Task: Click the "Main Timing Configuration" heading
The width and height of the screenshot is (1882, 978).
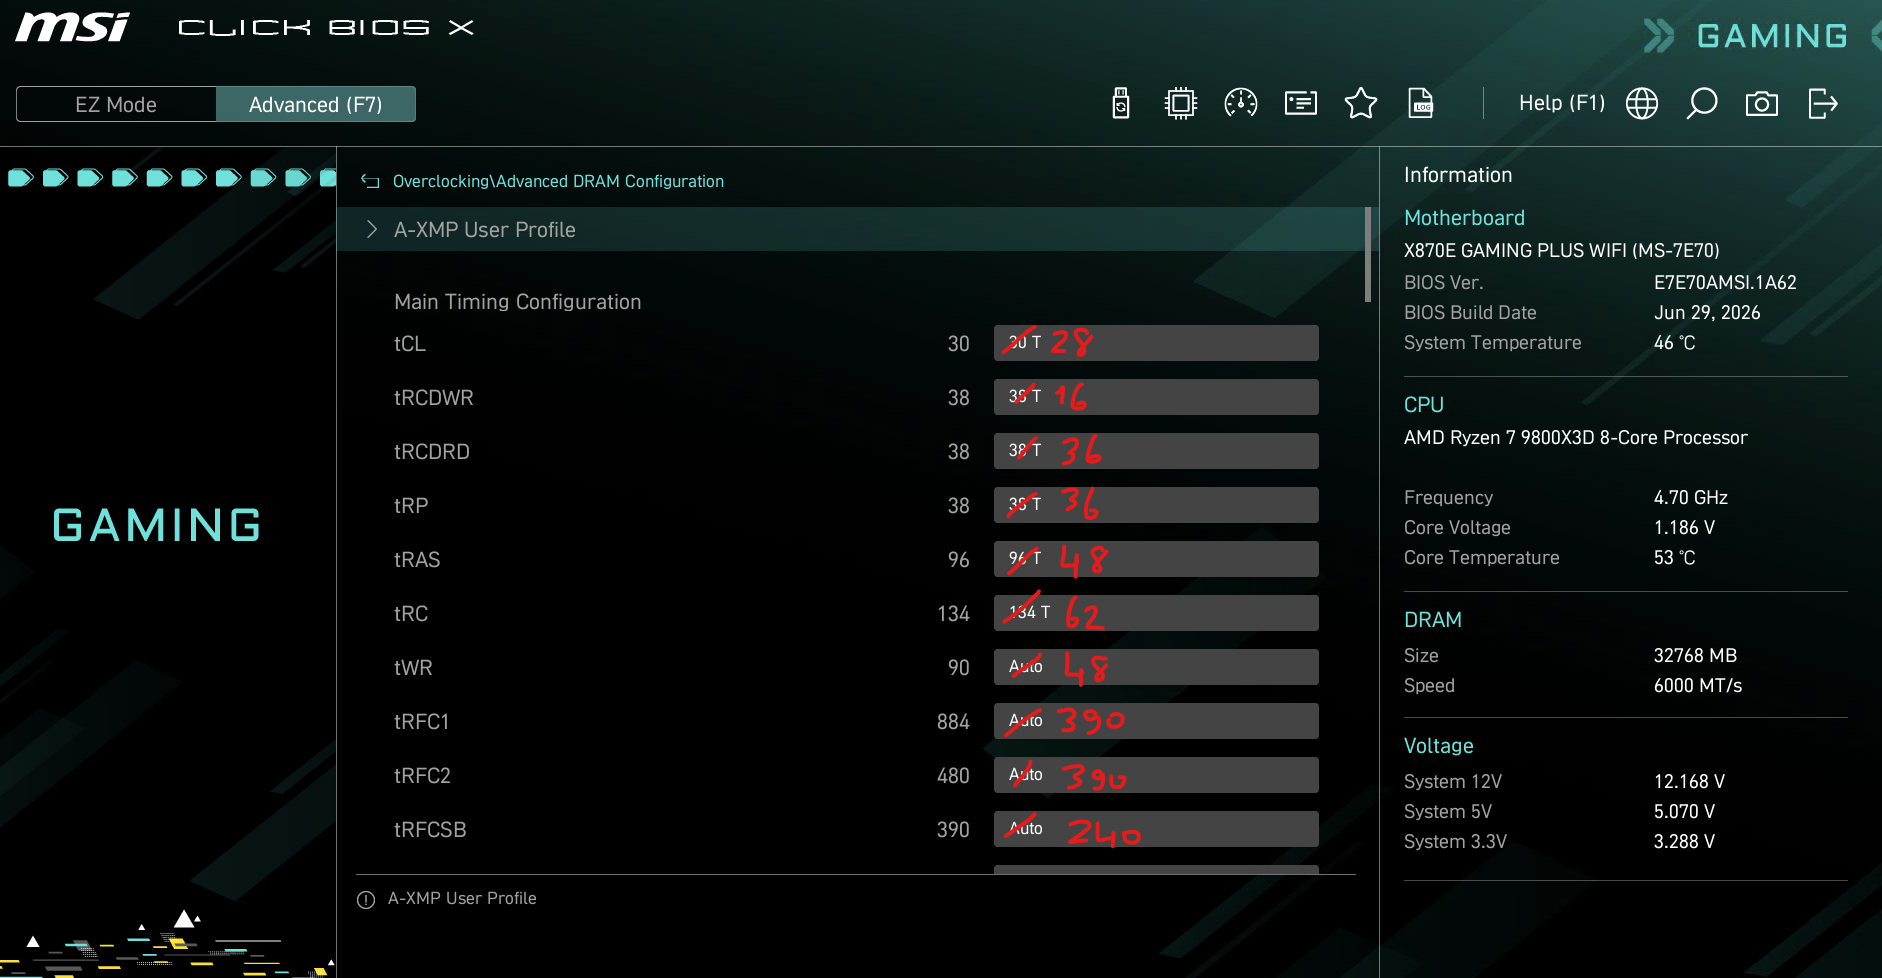Action: coord(518,302)
